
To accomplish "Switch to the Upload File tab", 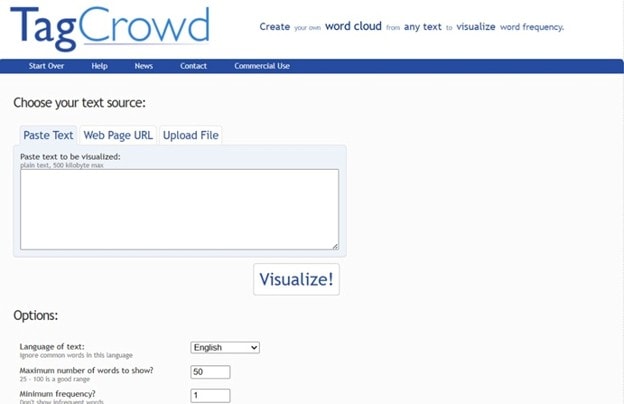I will coord(191,135).
